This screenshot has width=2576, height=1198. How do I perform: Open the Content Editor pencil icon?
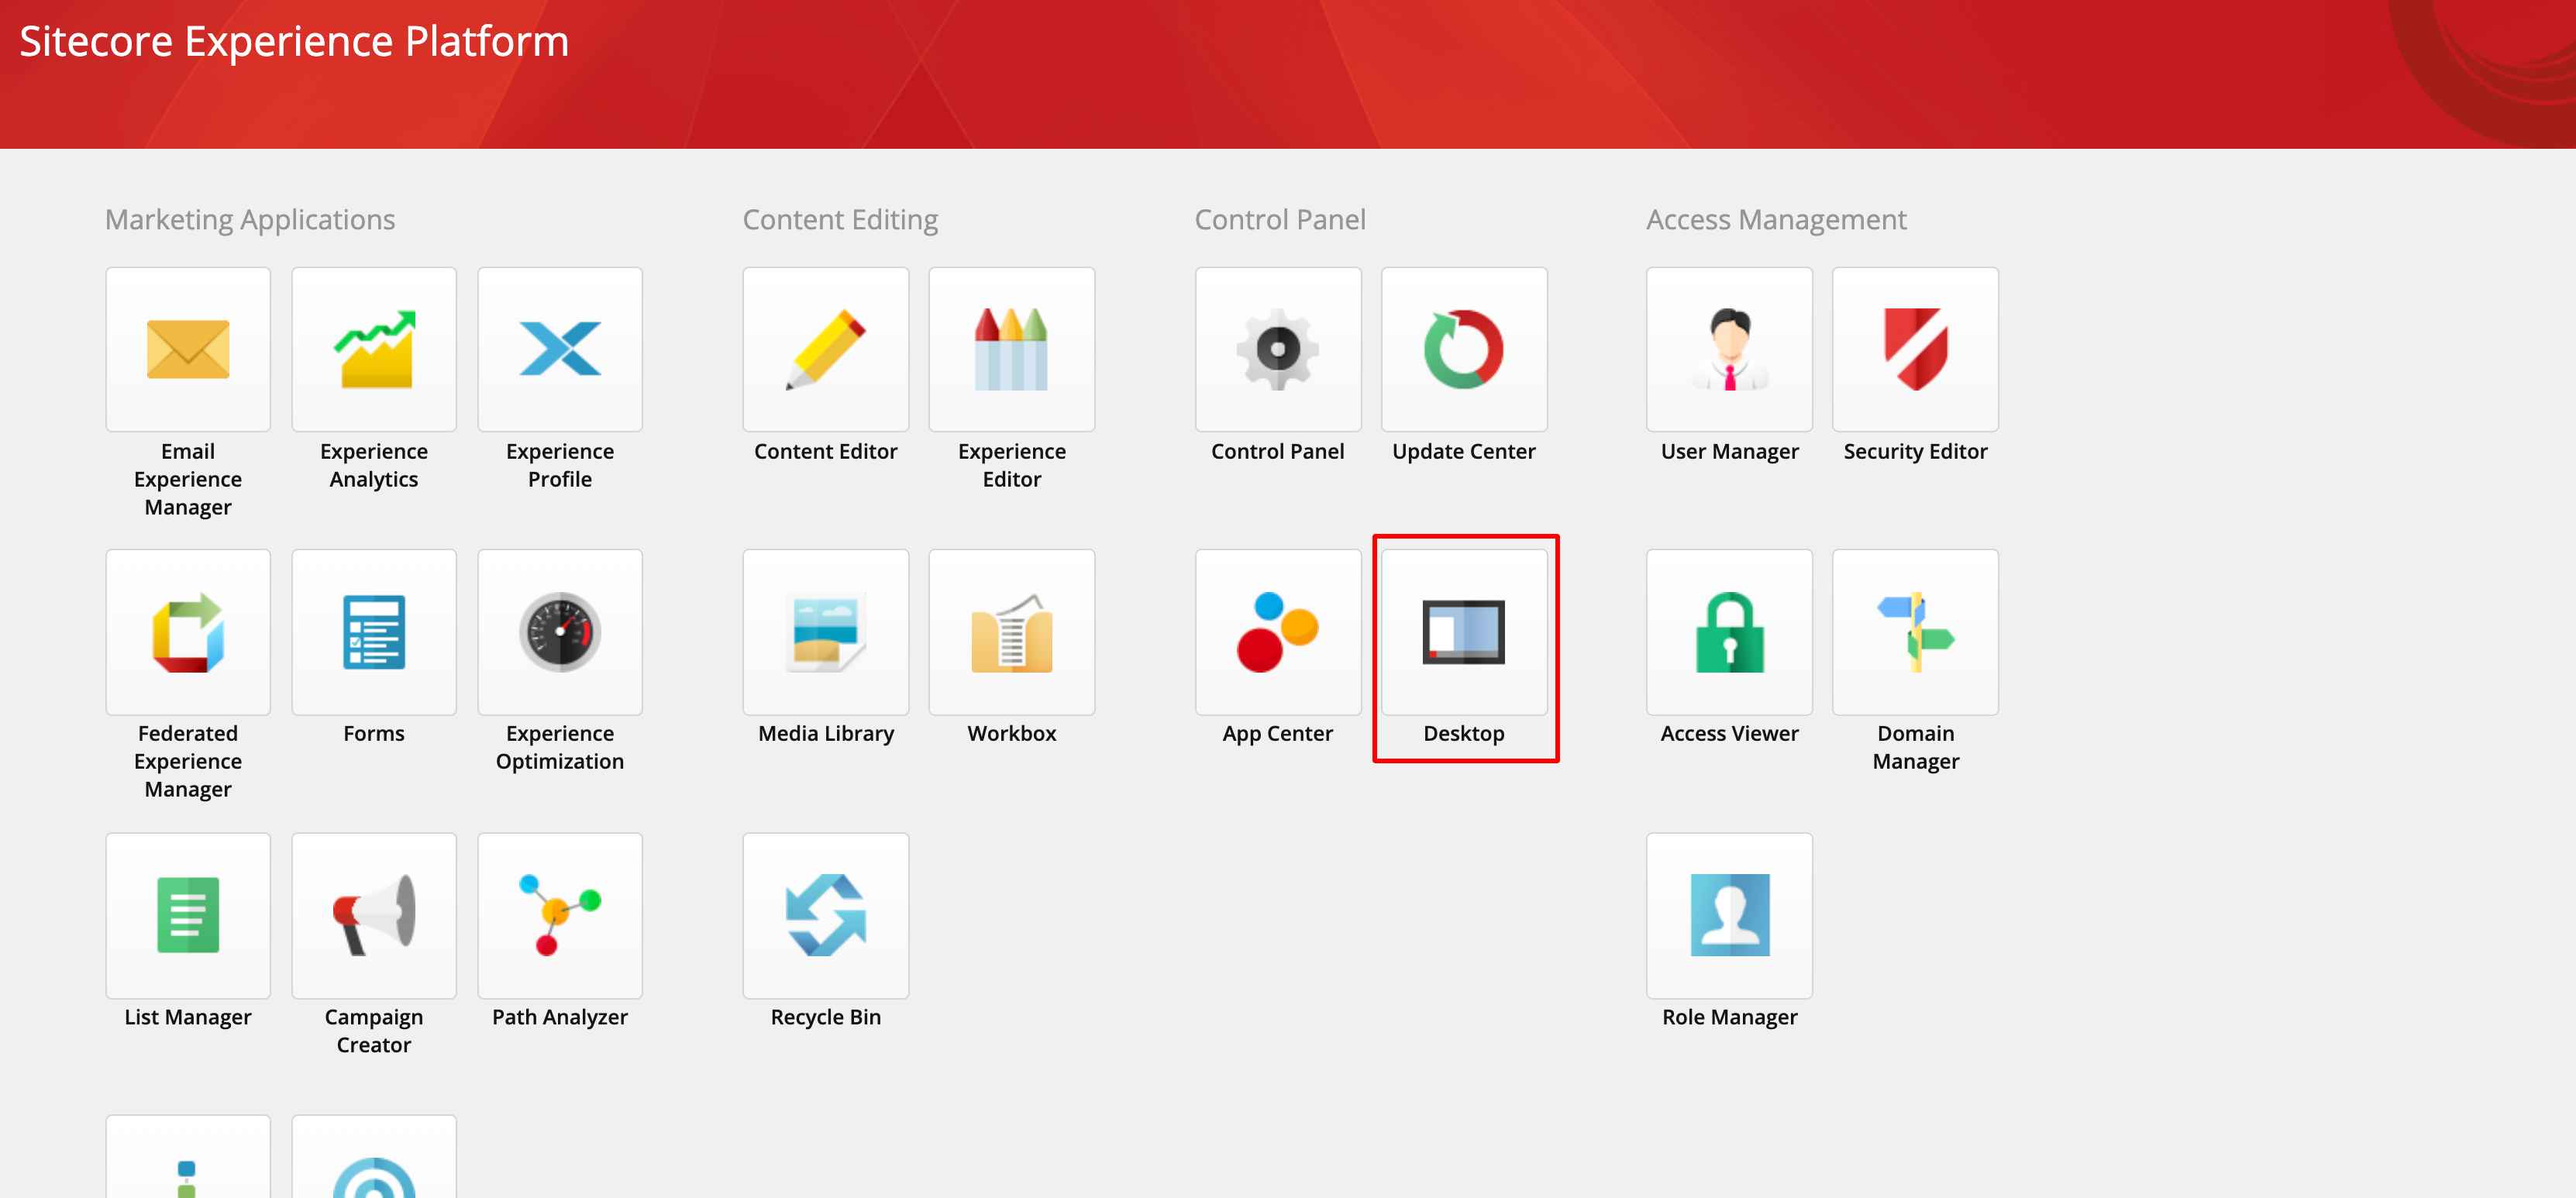[826, 349]
